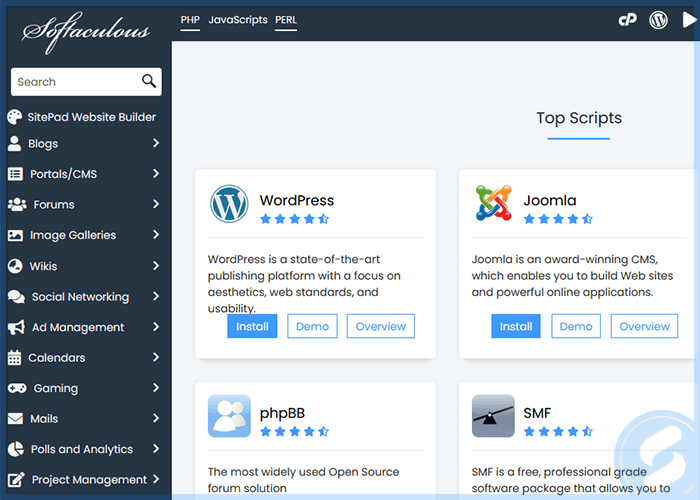Click the SitePad palette icon
Viewport: 700px width, 500px height.
tap(14, 117)
